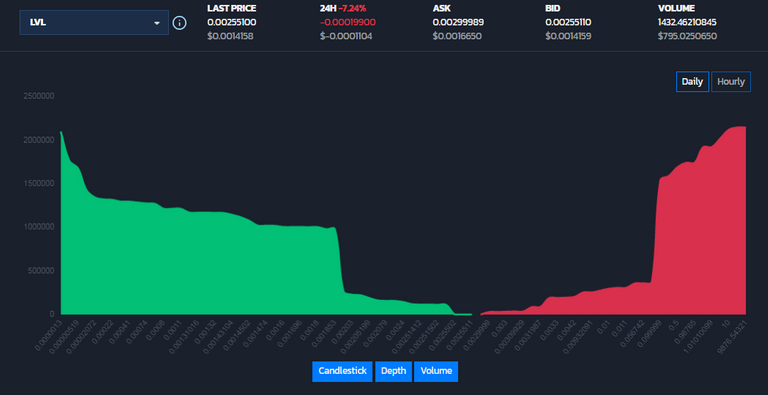Click the 2000000 y-axis label
Screen dimensions: 768x395
pos(39,140)
